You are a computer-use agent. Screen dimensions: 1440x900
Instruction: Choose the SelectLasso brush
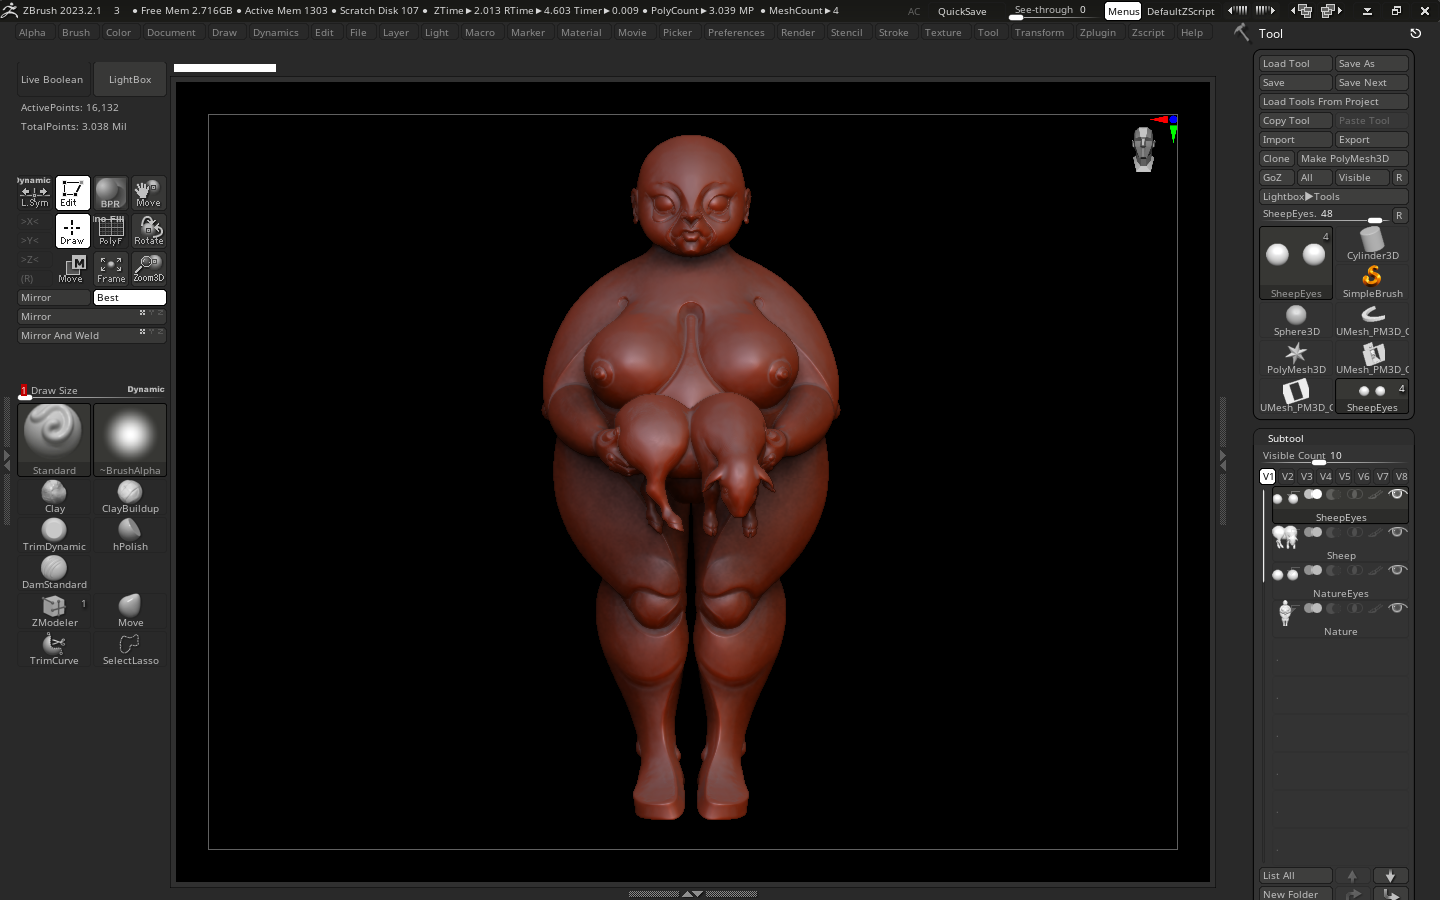point(130,649)
